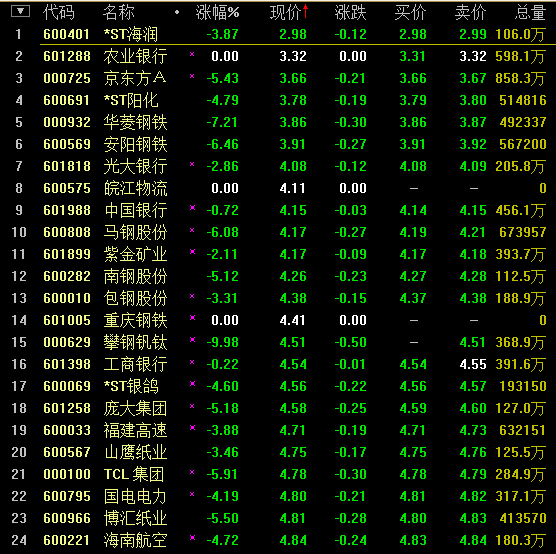Image resolution: width=556 pixels, height=554 pixels.
Task: Click the magenta marker beside 紫金矿业
Action: [192, 251]
